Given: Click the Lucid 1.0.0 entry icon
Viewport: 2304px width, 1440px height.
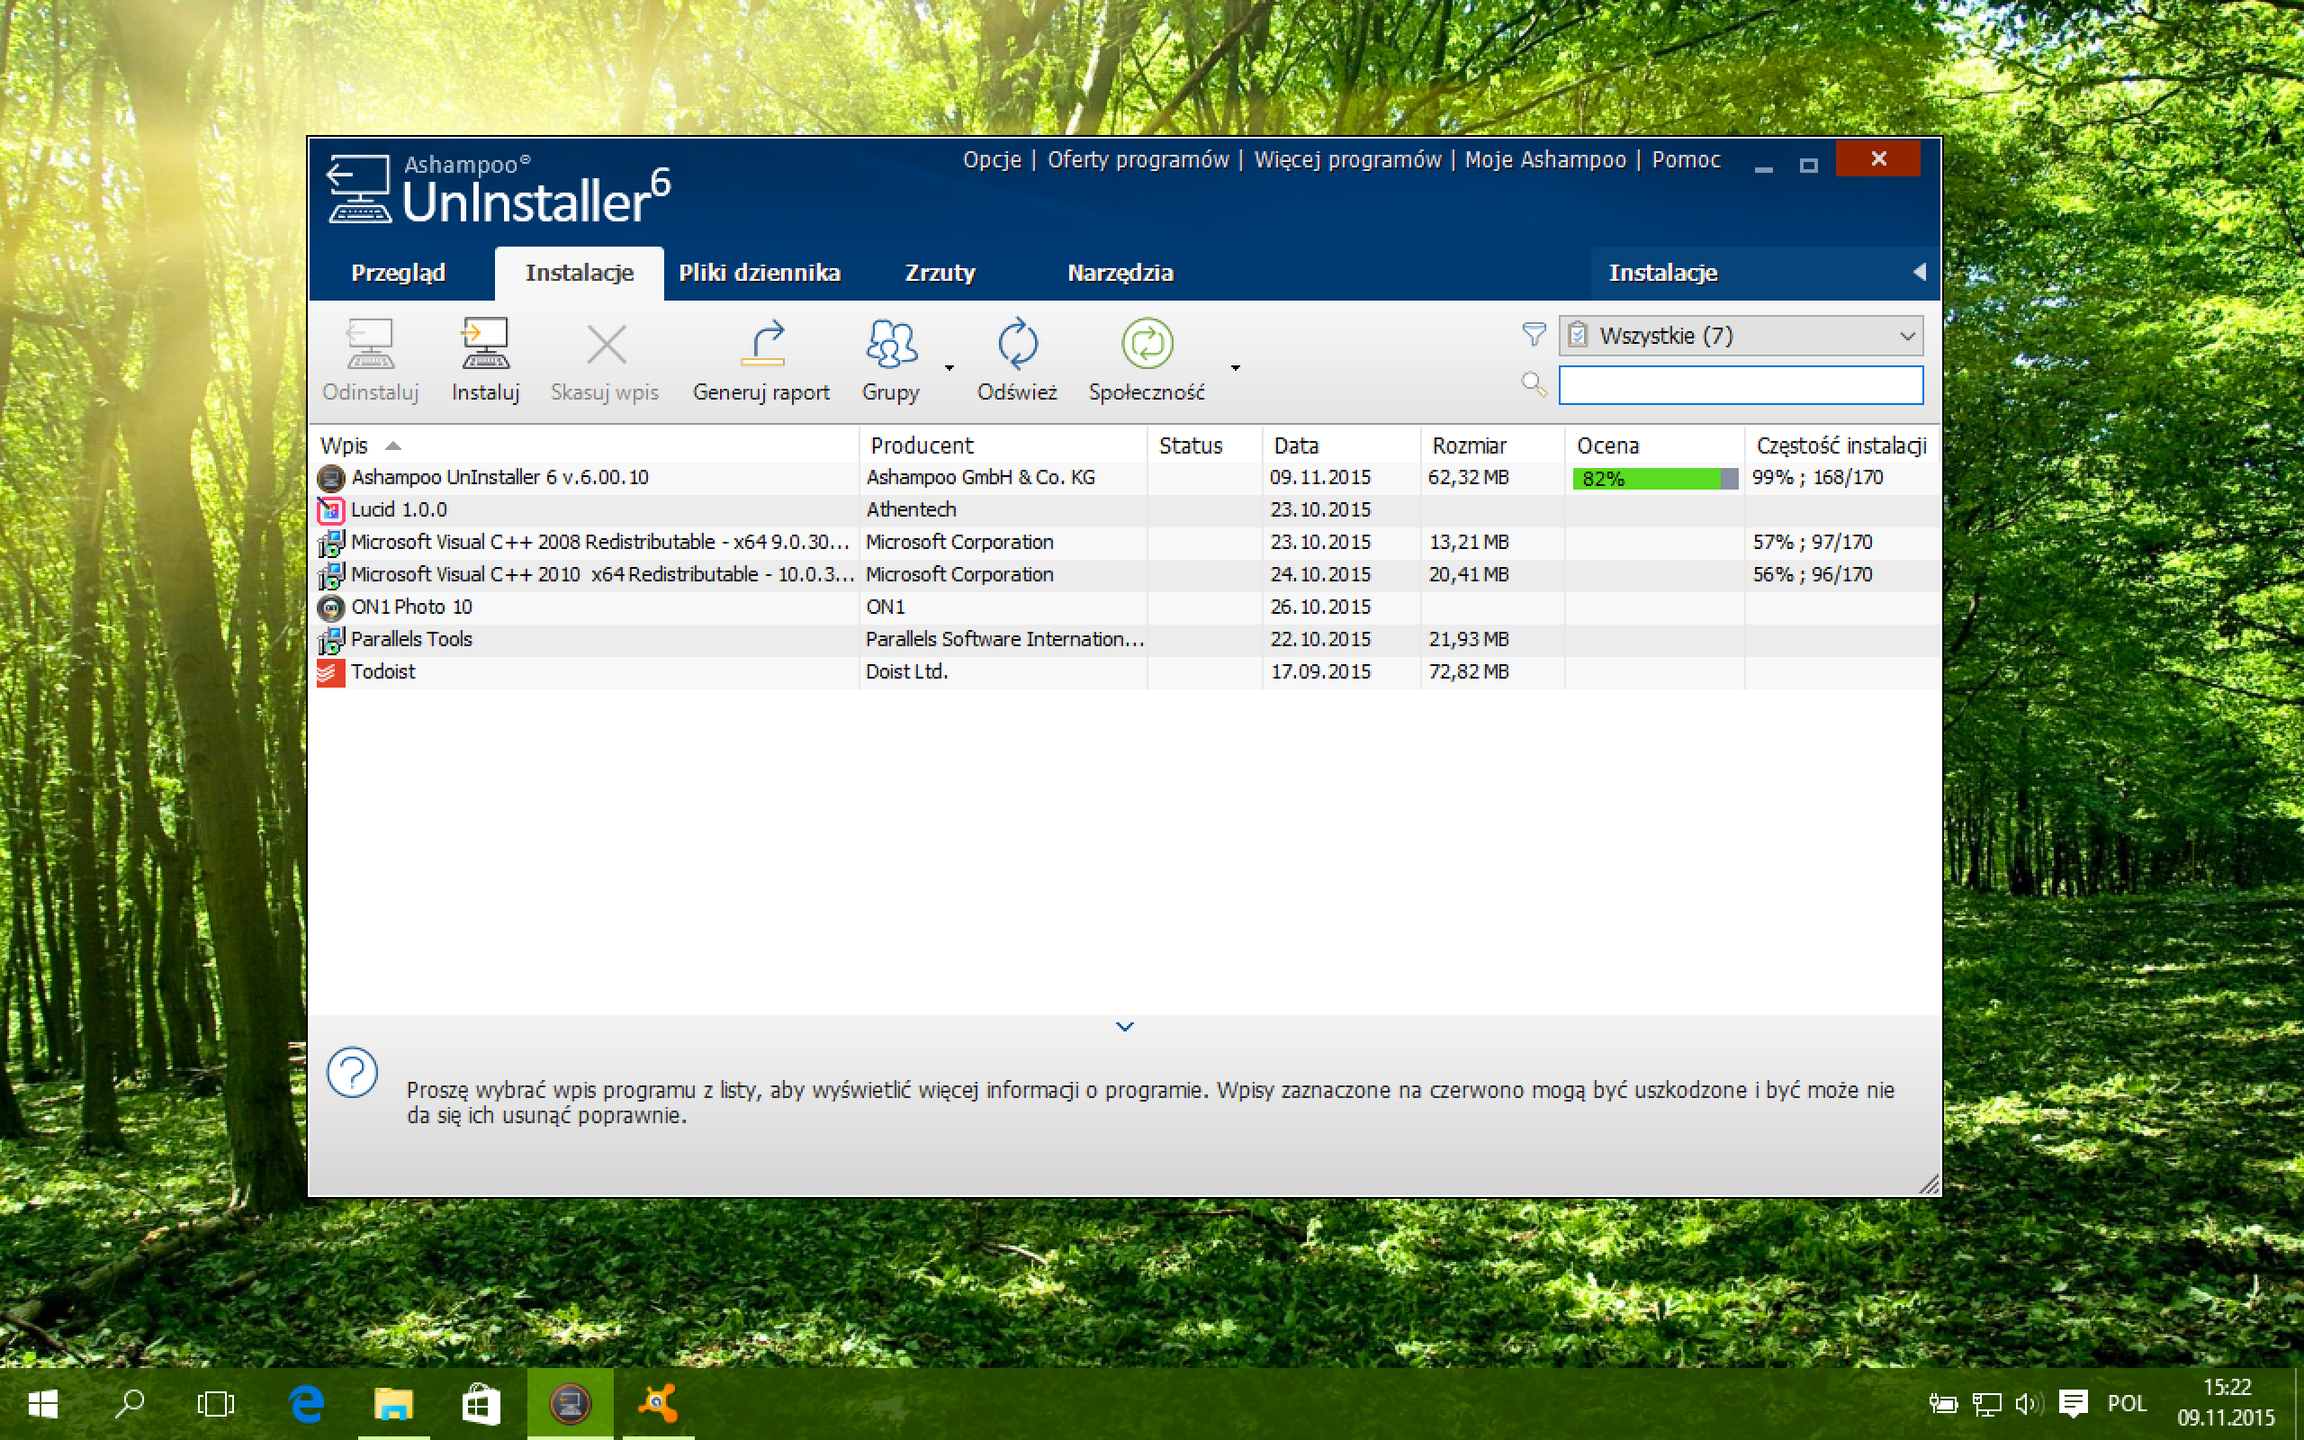Looking at the screenshot, I should 331,510.
